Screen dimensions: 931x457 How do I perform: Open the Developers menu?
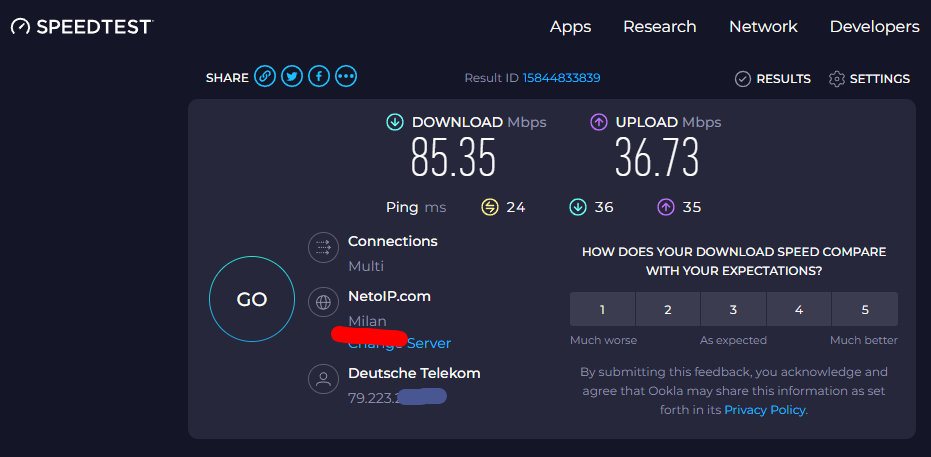(875, 27)
